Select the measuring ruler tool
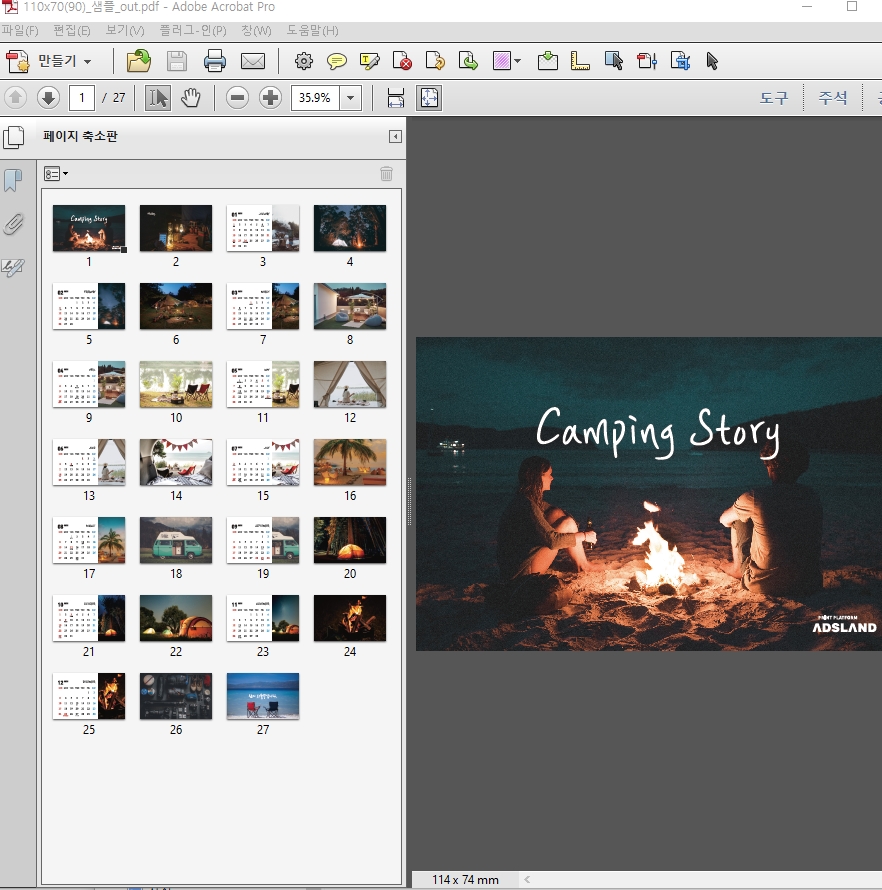Screen dimensions: 882x890 pos(580,61)
